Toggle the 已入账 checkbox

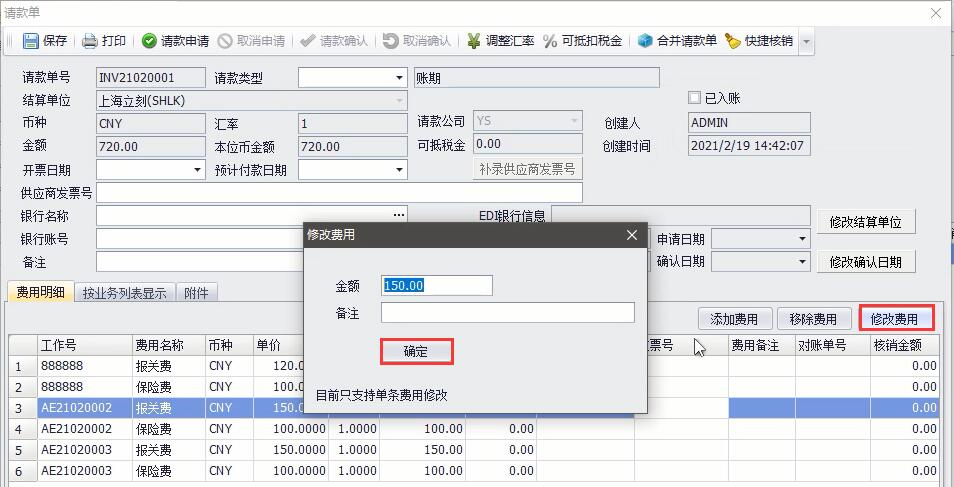click(695, 98)
